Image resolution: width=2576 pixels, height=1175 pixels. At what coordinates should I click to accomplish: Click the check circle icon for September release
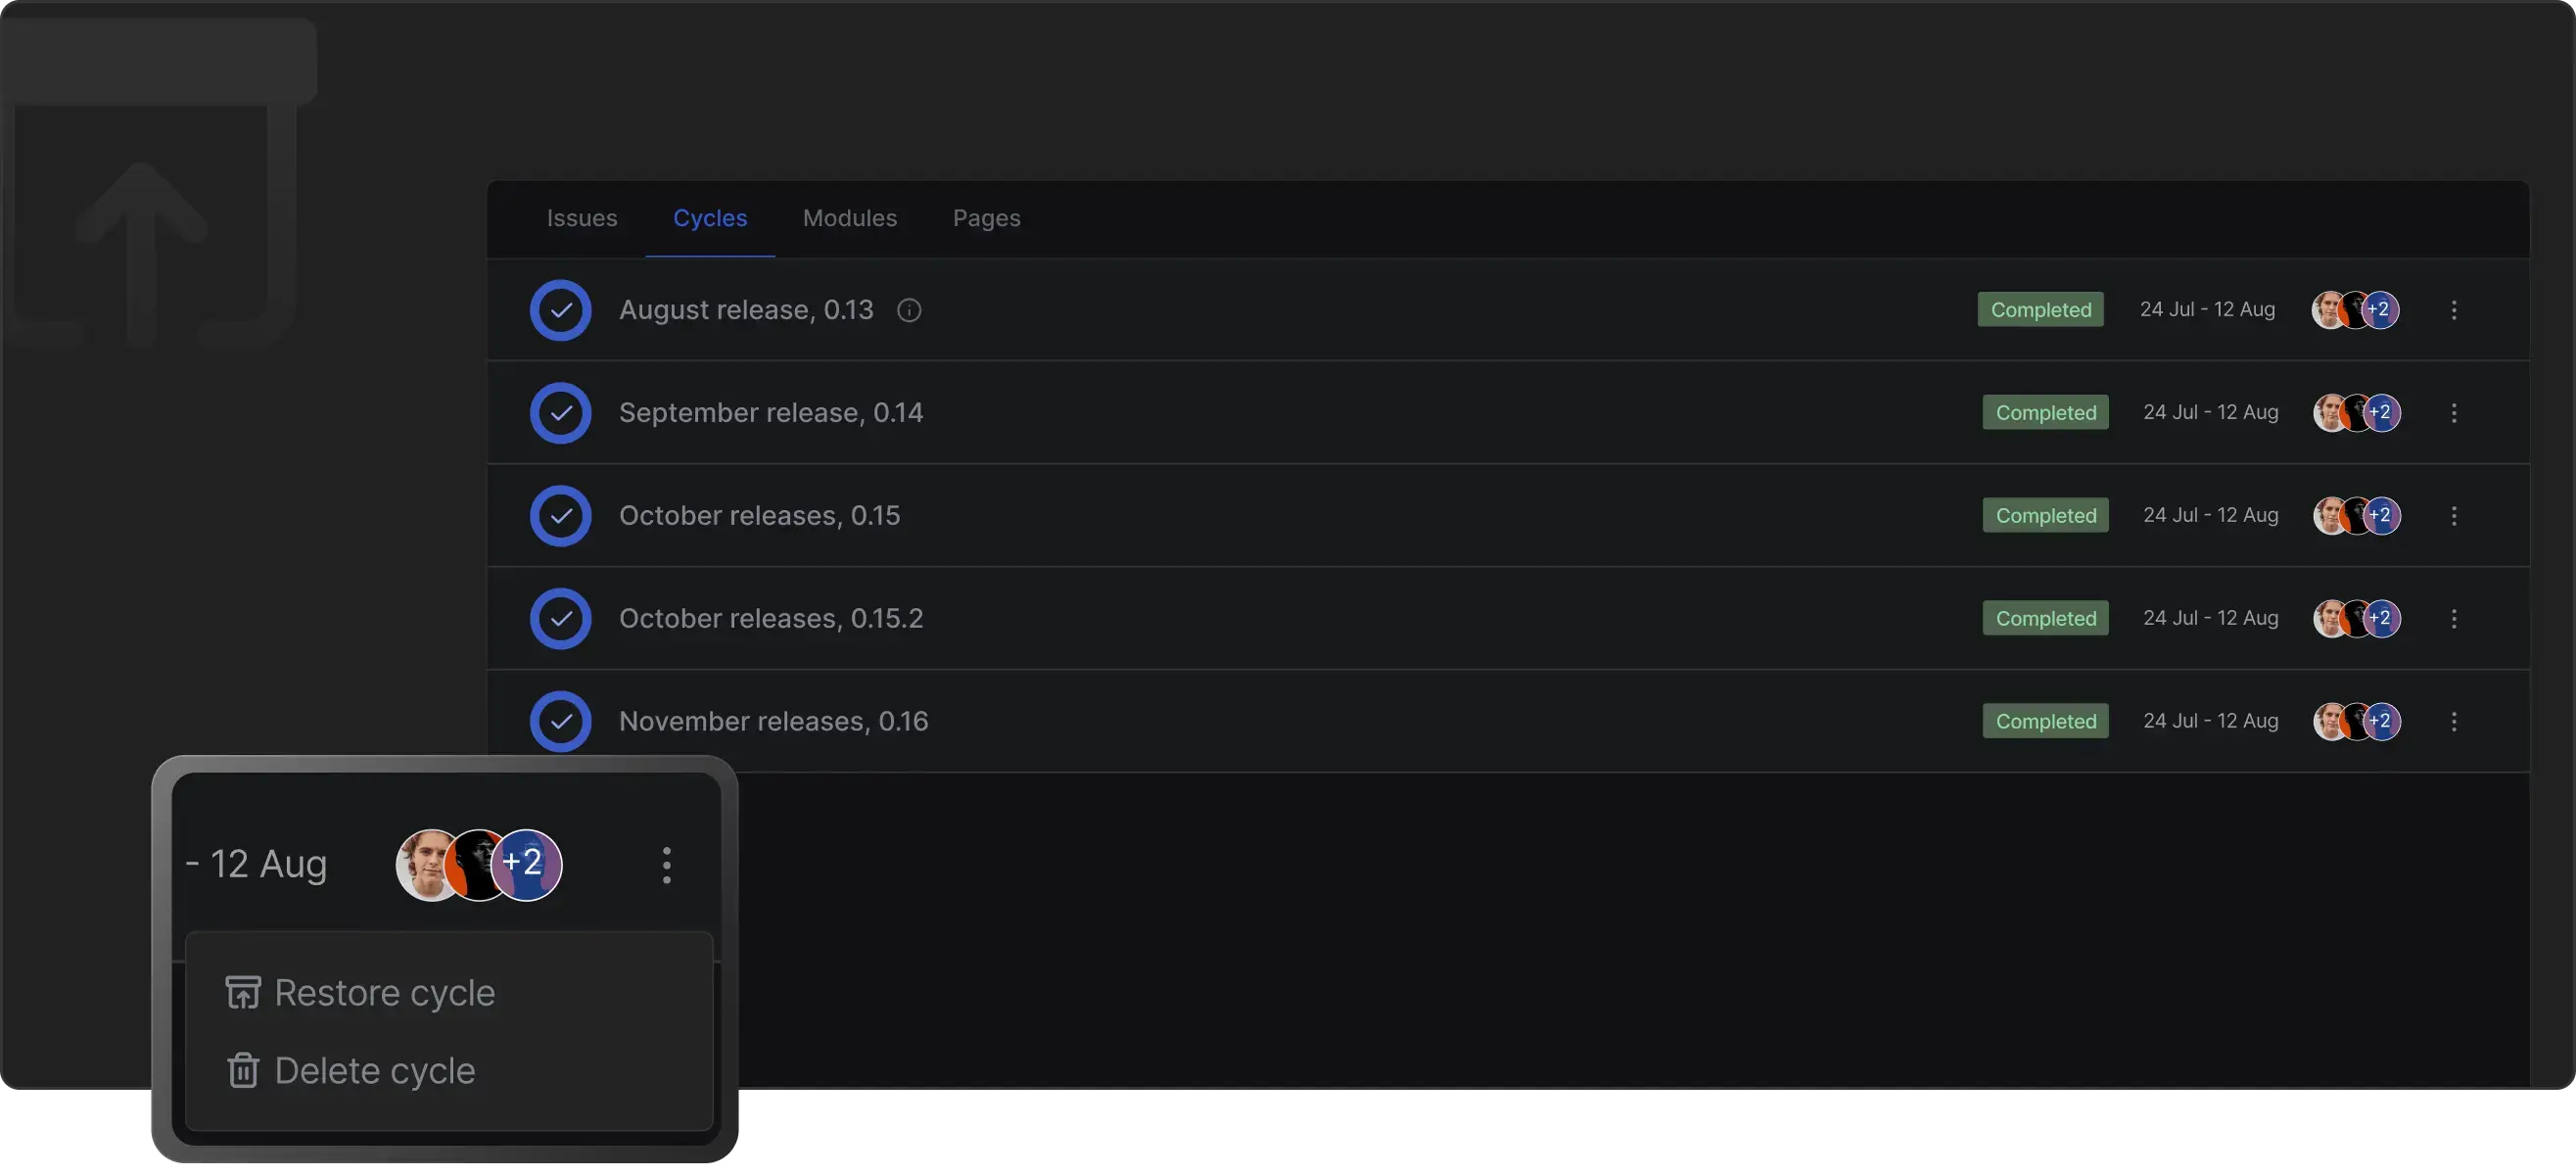(560, 413)
